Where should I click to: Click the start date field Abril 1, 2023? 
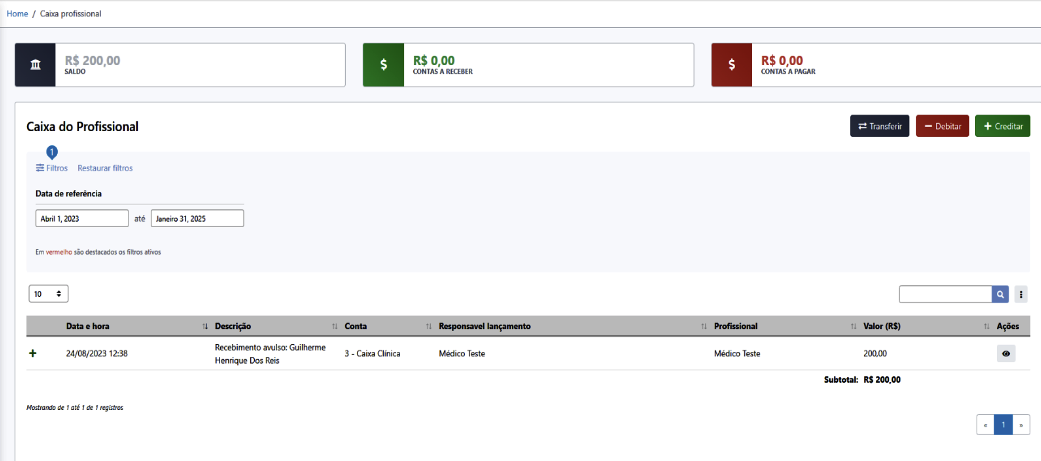point(82,218)
